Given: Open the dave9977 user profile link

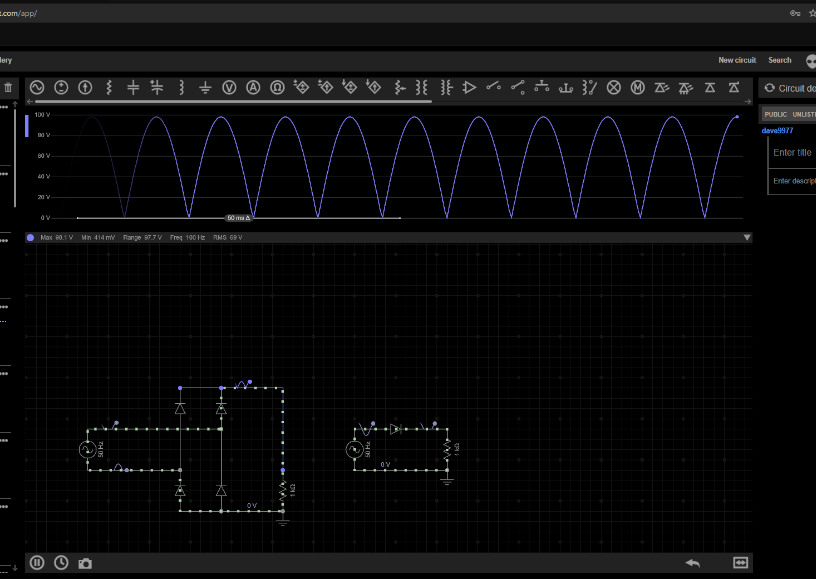Looking at the screenshot, I should [x=777, y=130].
